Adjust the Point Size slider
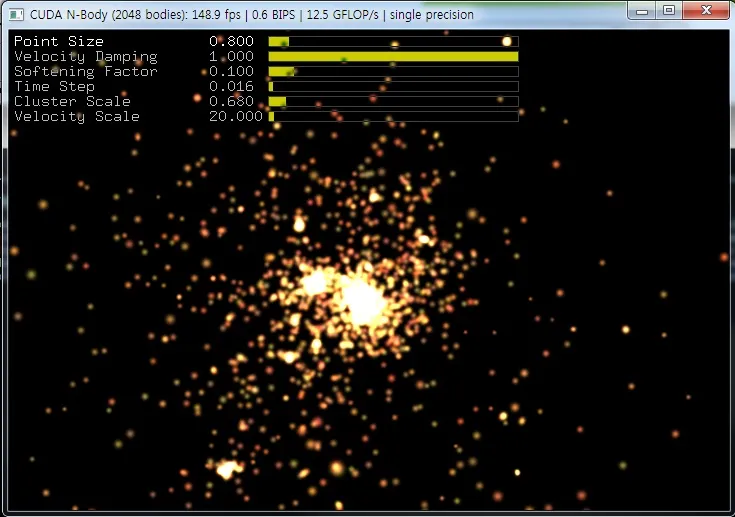 pyautogui.click(x=393, y=42)
